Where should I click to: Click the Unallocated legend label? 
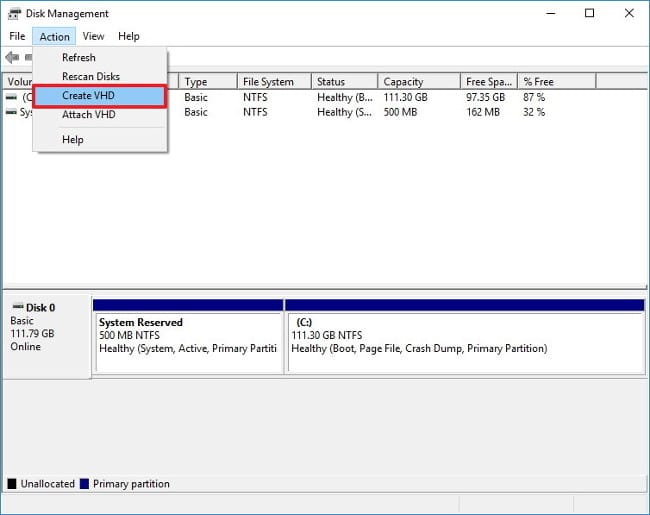pyautogui.click(x=48, y=484)
